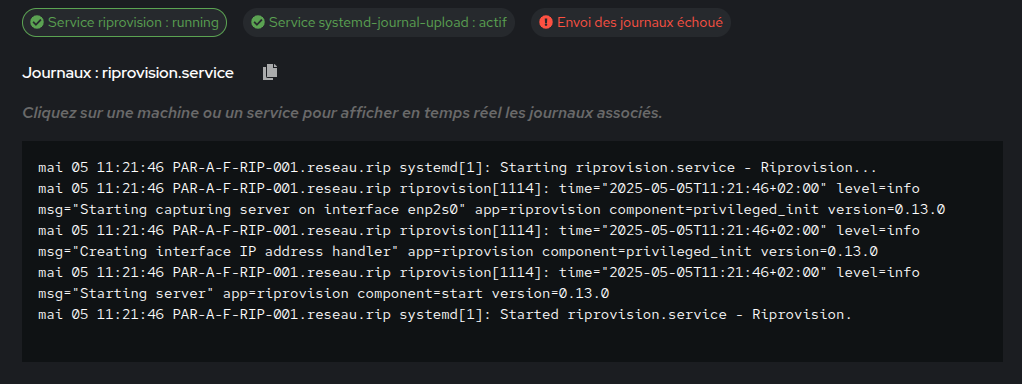Click log message Creating interface IP address handler
This screenshot has width=1022, height=384.
coord(458,252)
